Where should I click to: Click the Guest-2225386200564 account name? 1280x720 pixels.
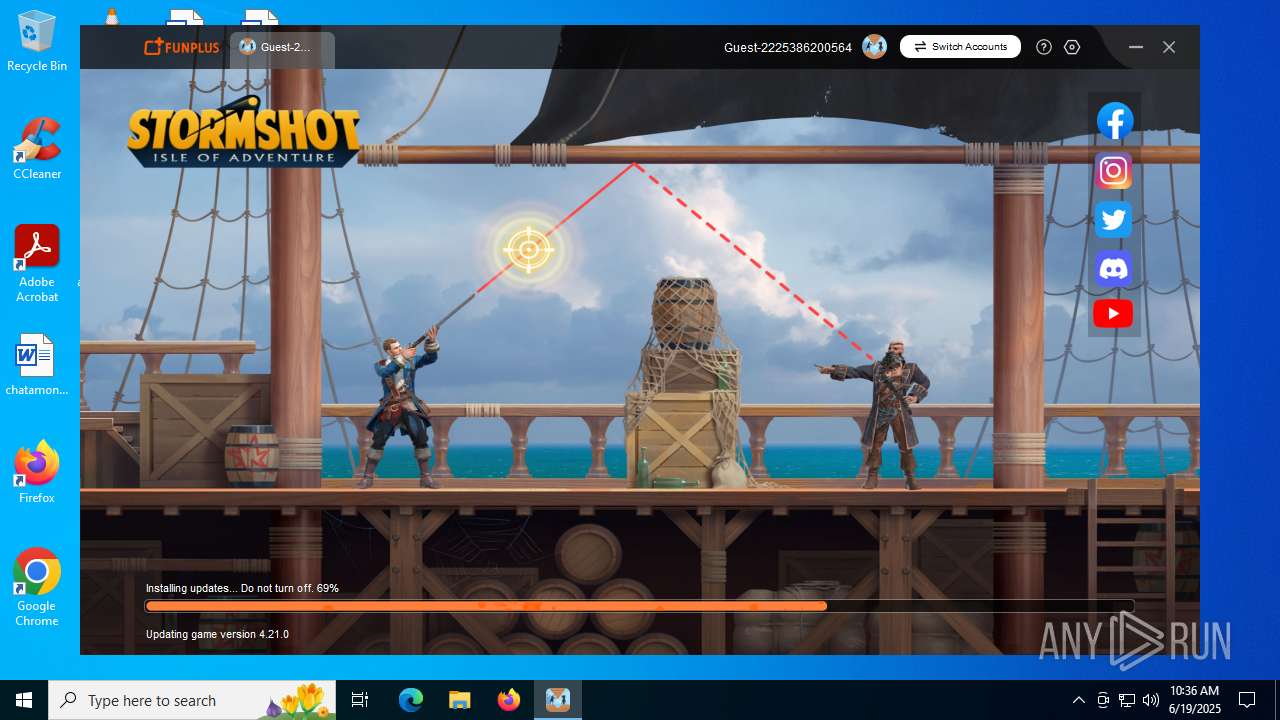point(788,47)
